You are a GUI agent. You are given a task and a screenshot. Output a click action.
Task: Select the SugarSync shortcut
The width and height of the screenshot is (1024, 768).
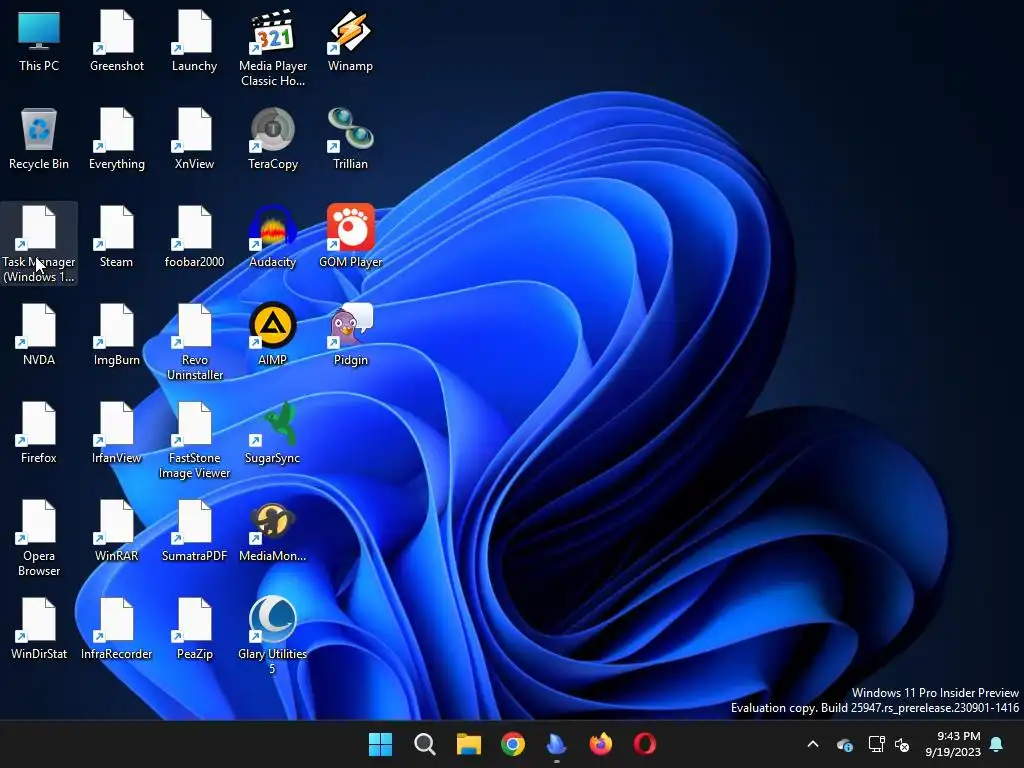pos(273,432)
